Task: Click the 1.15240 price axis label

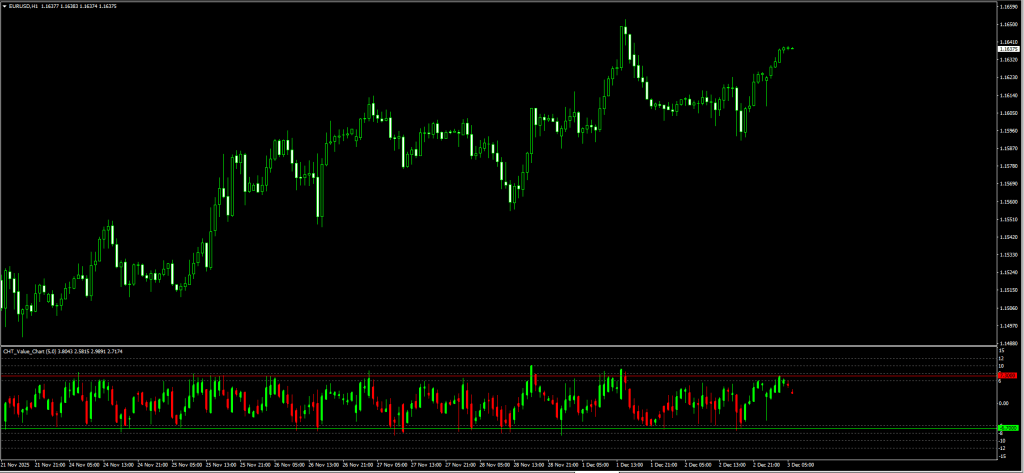Action: tap(1009, 272)
